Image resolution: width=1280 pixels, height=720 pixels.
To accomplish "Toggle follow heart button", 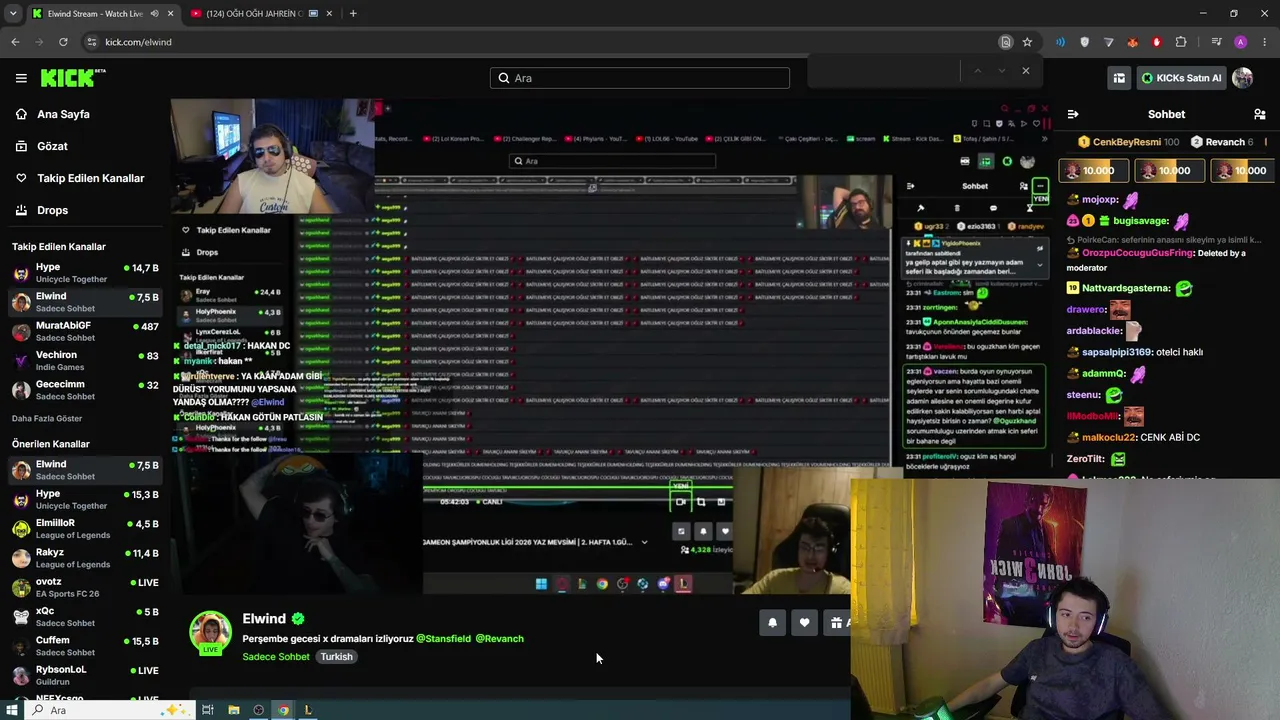I will click(x=804, y=623).
